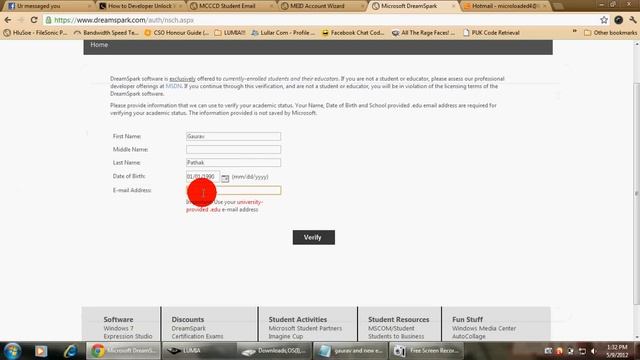Open the Facebook Chat Codes bookmark

353,33
